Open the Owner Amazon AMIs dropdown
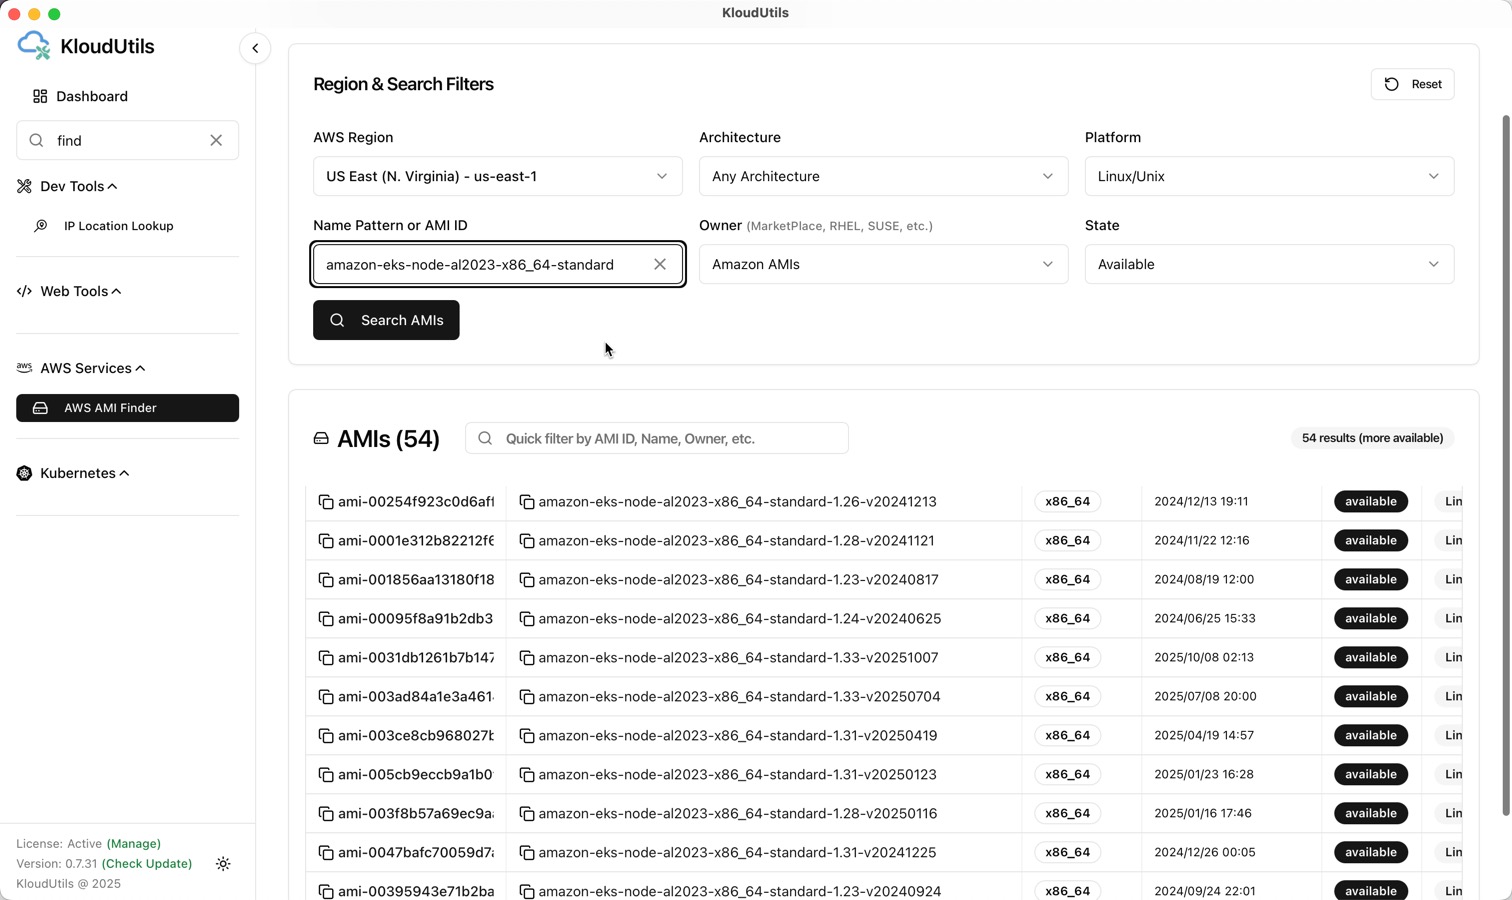1512x900 pixels. 883,265
